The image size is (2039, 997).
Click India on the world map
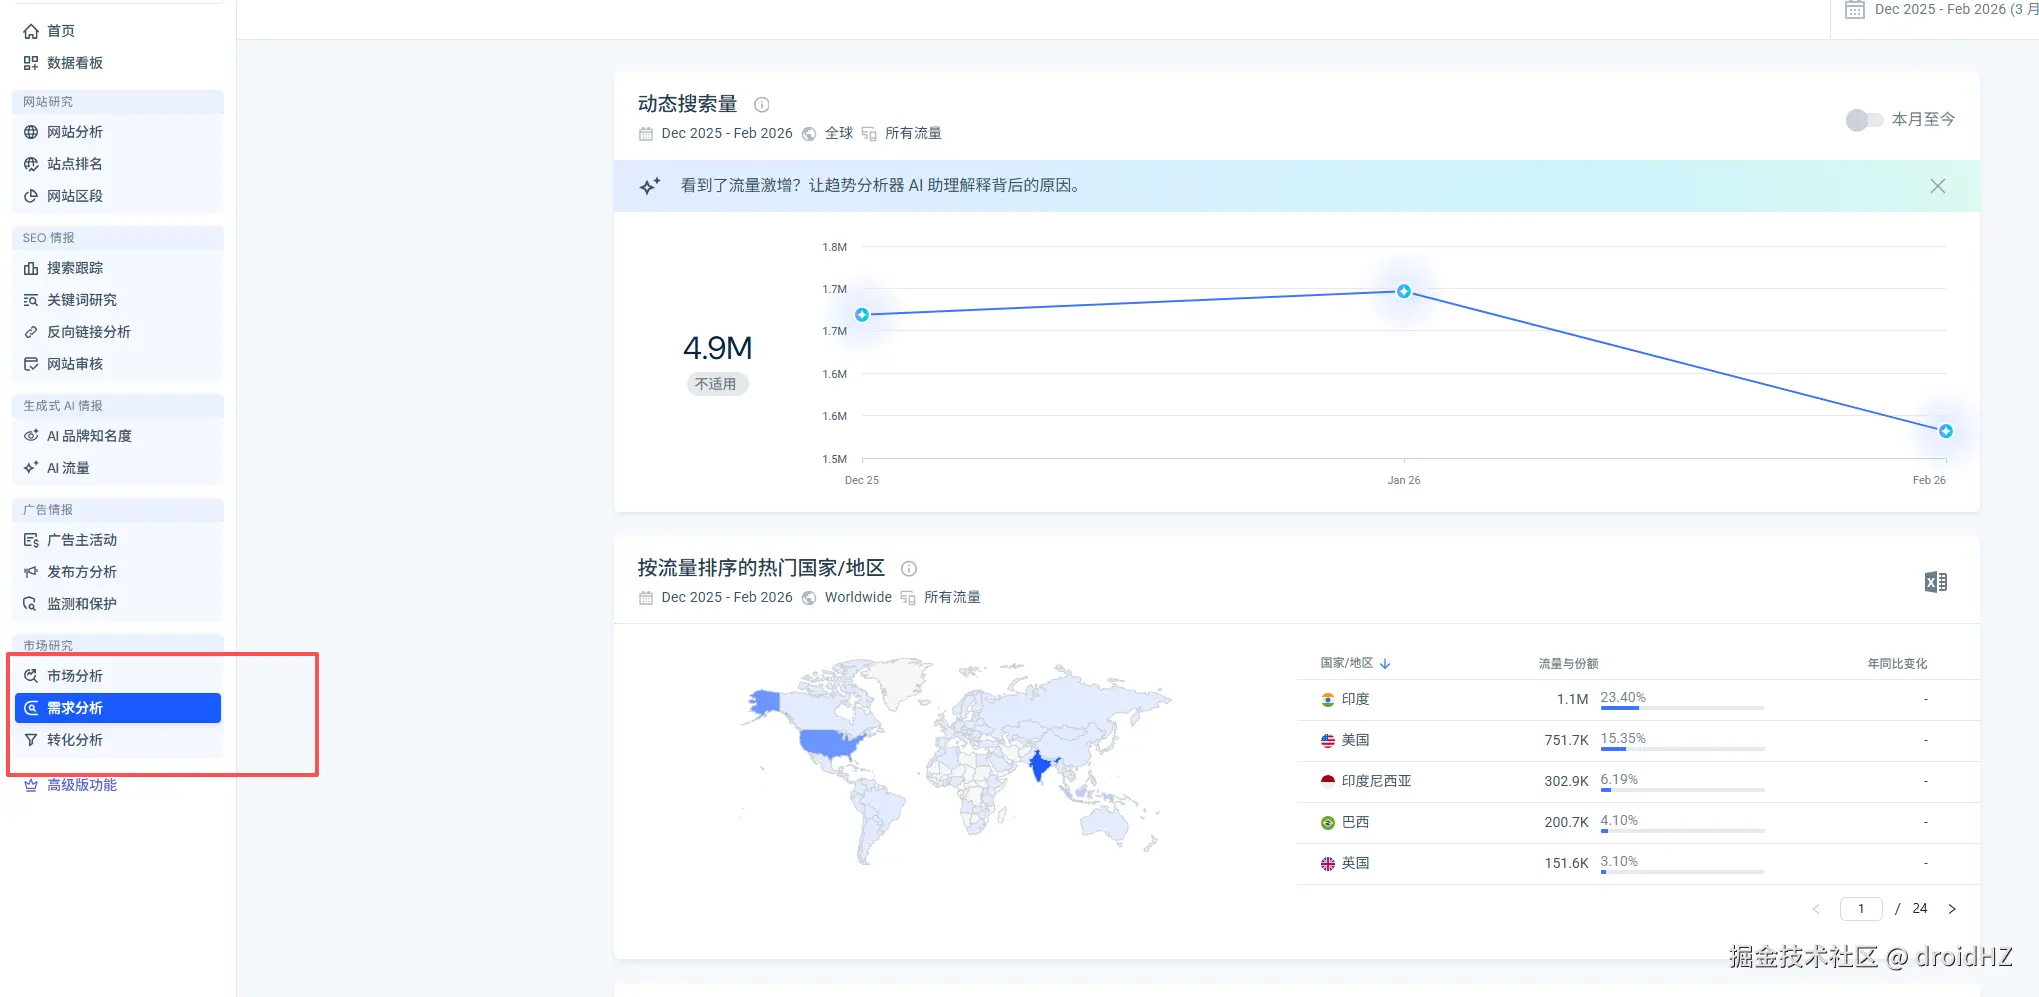click(x=1040, y=766)
